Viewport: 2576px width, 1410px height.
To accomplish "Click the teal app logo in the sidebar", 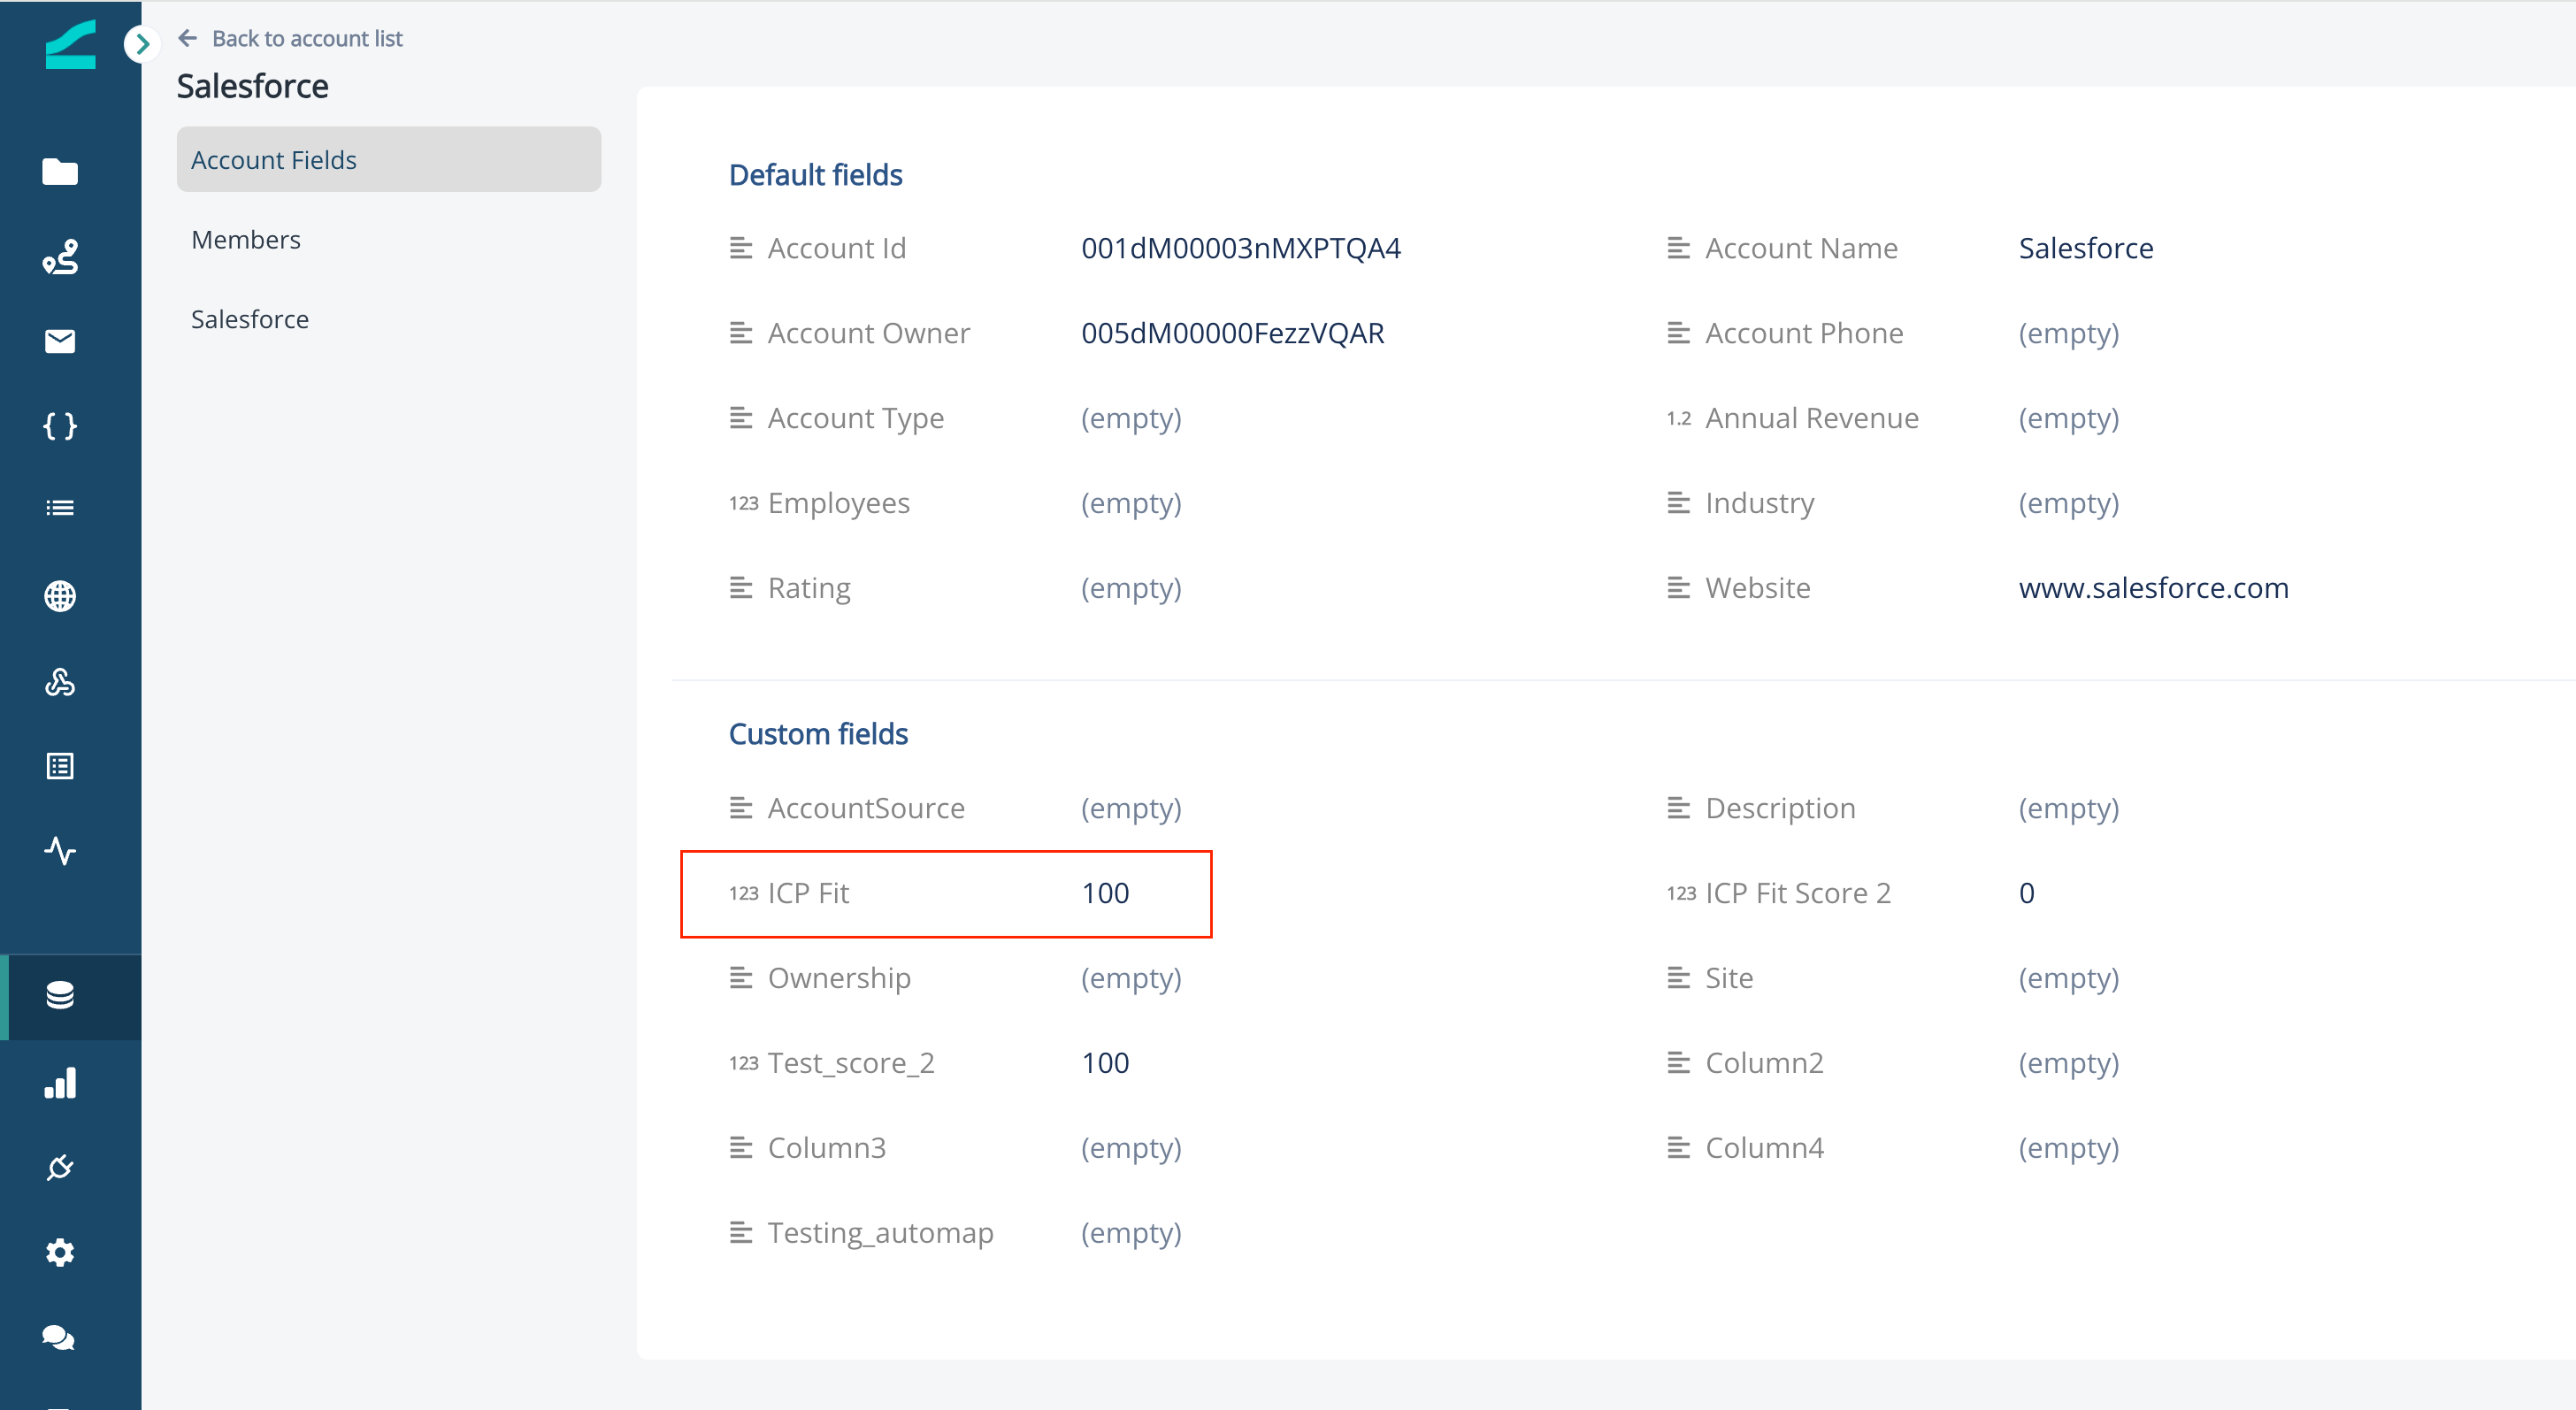I will 70,44.
